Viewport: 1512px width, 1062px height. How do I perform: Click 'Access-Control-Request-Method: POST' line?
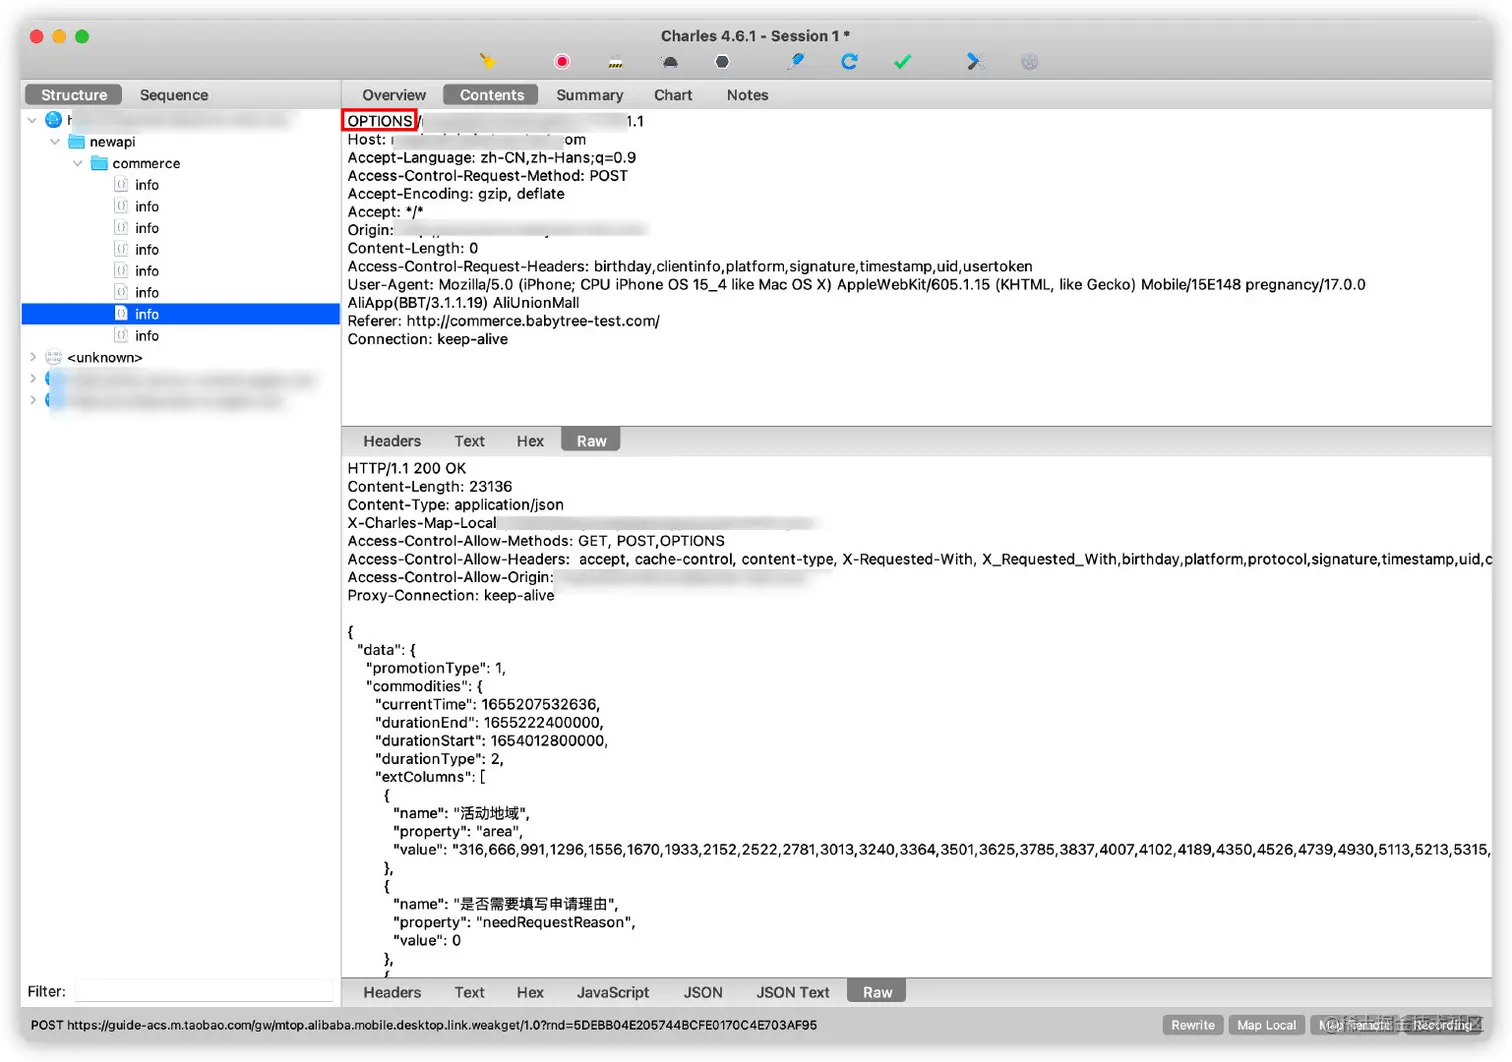point(487,175)
